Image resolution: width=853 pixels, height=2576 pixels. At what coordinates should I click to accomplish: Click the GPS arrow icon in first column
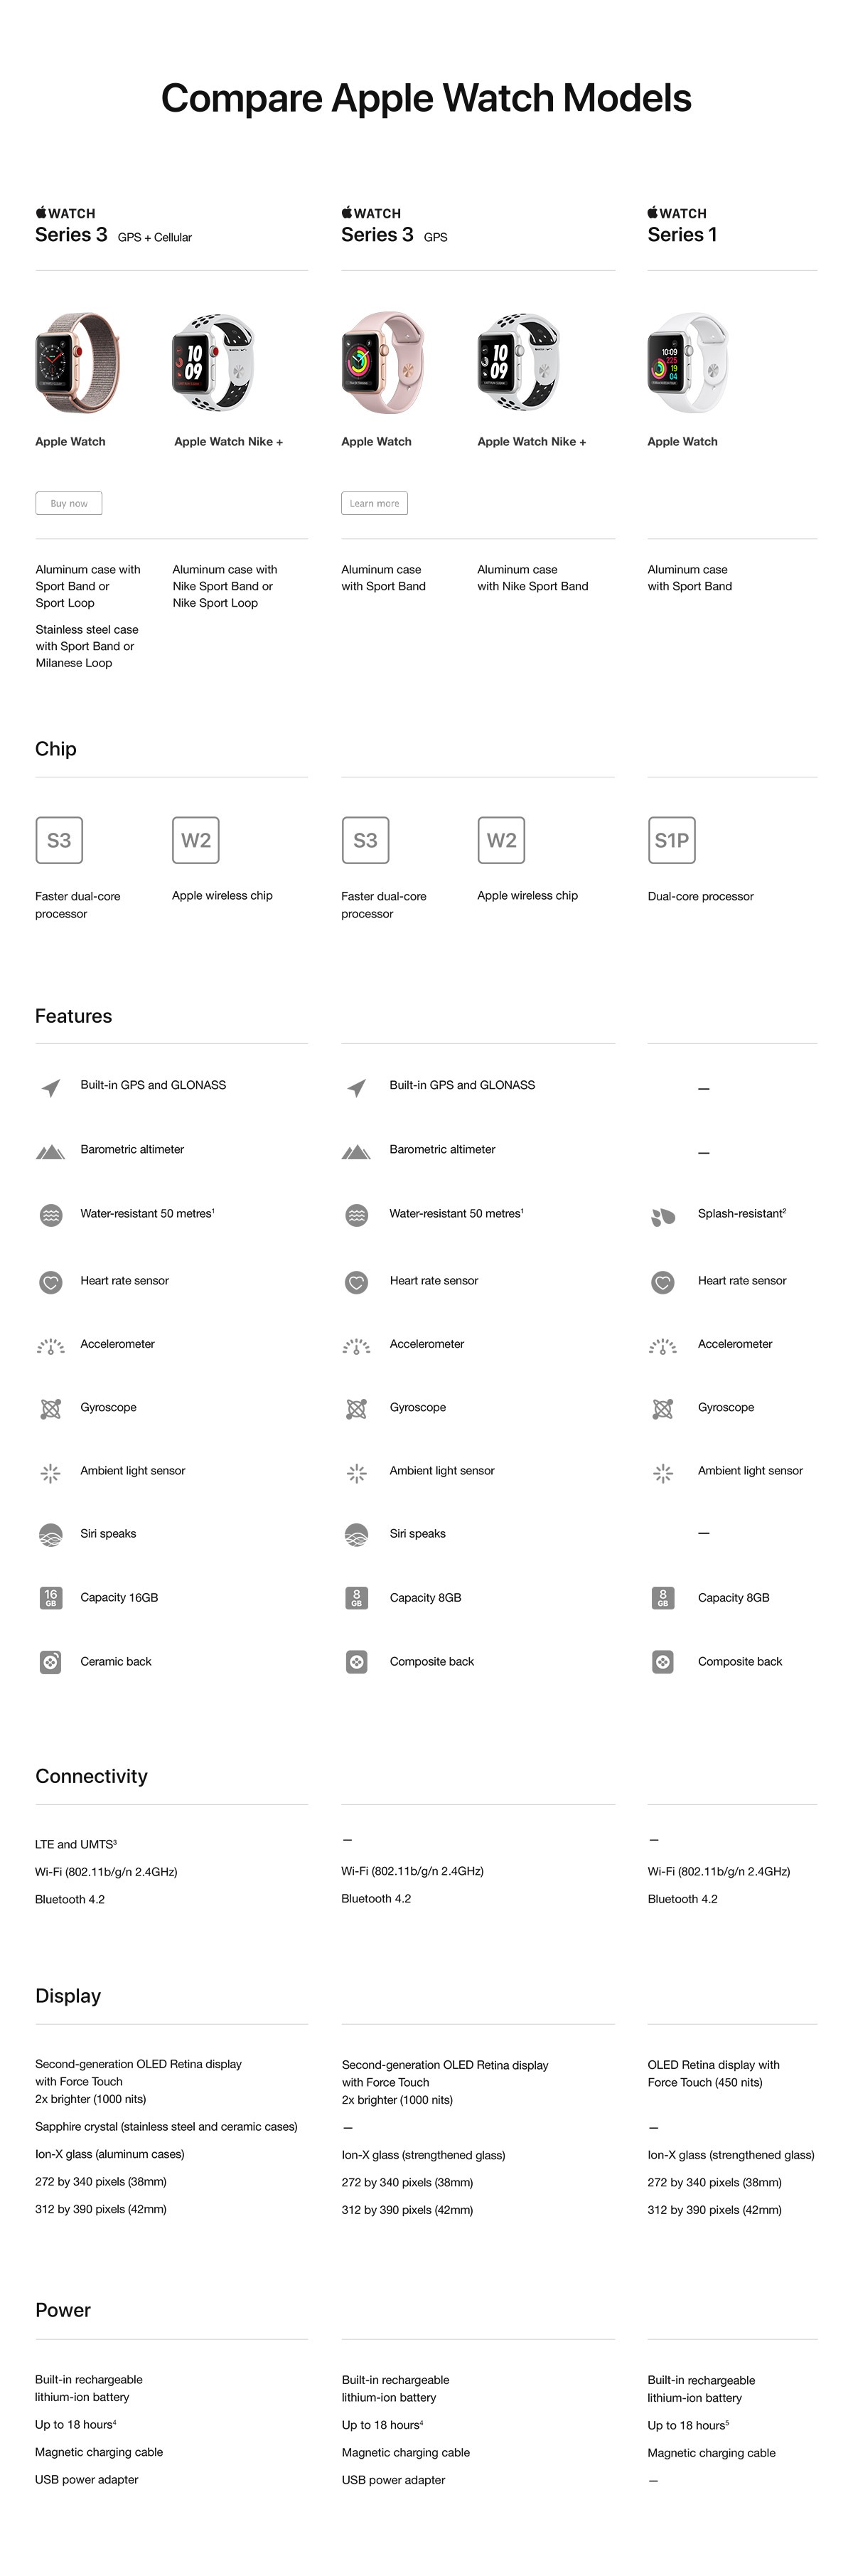(x=51, y=1087)
